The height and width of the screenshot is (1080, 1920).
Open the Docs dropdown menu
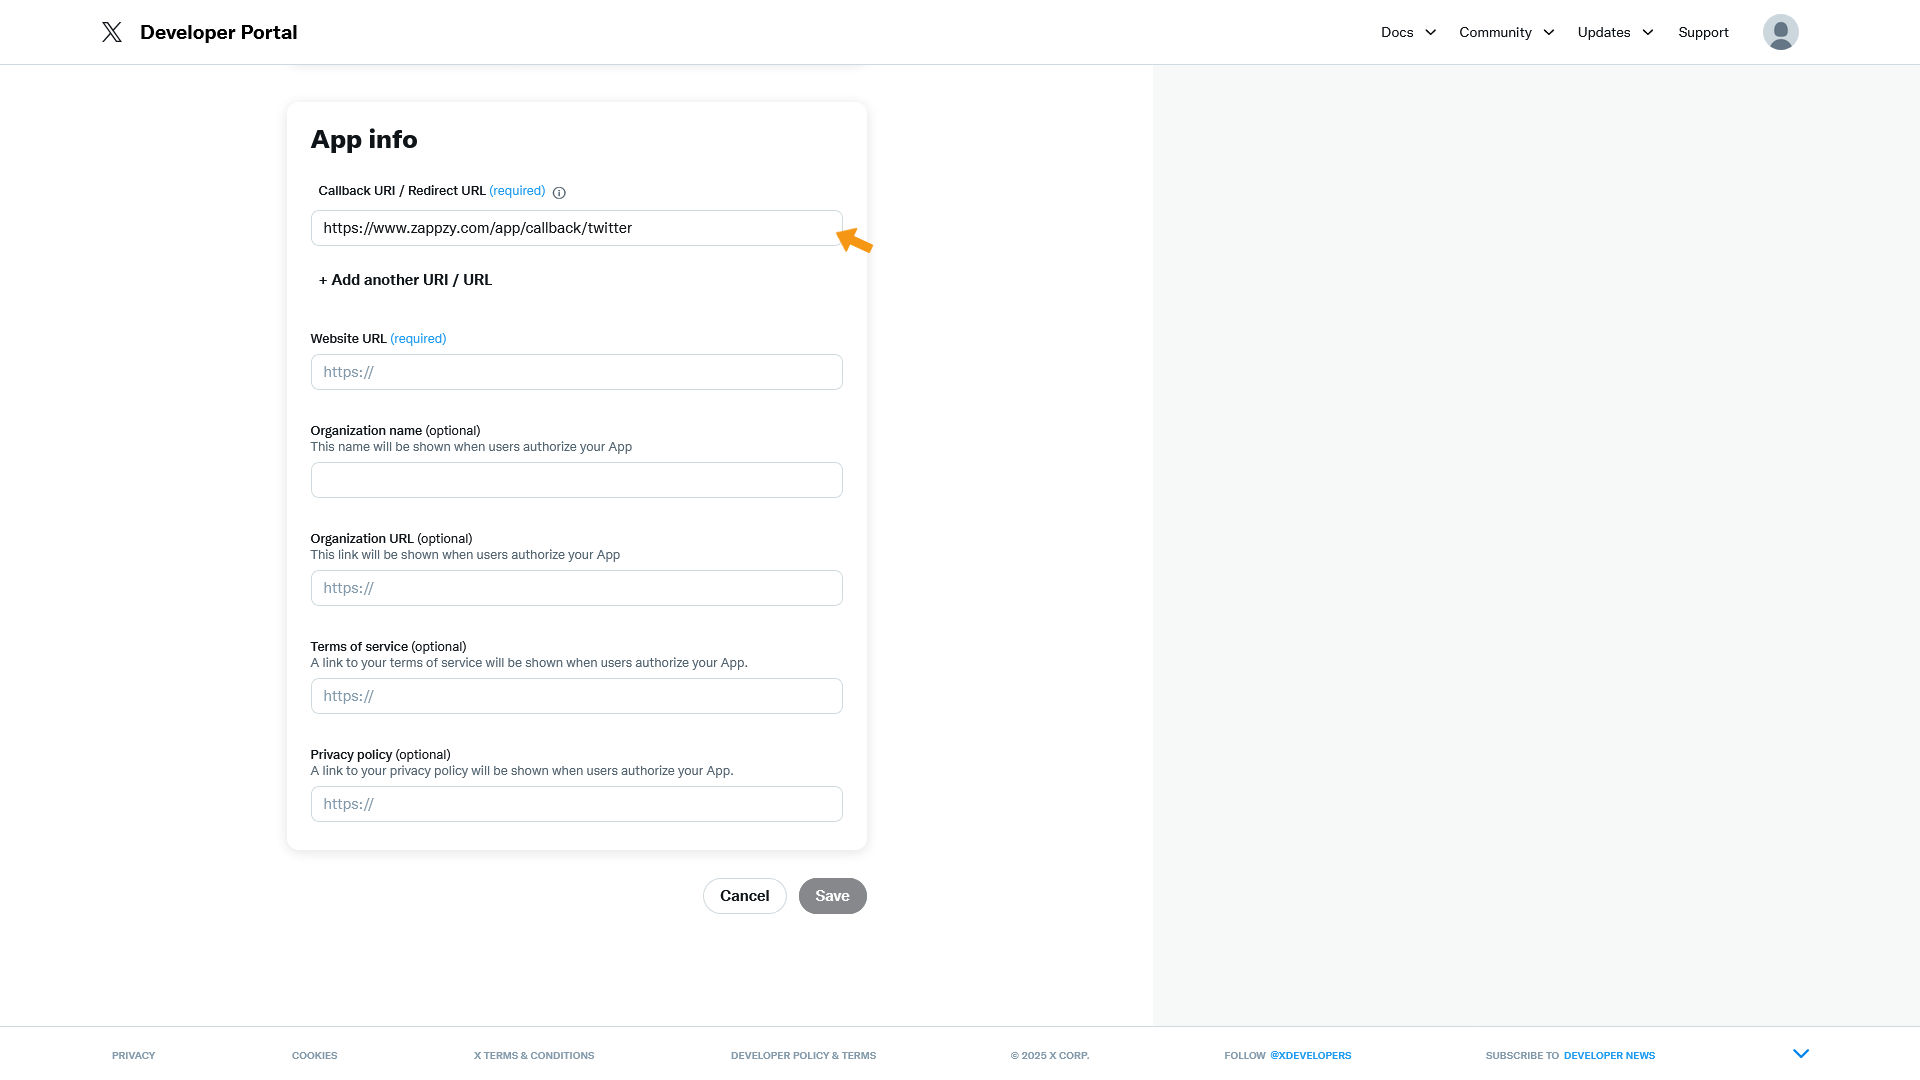(x=1408, y=32)
